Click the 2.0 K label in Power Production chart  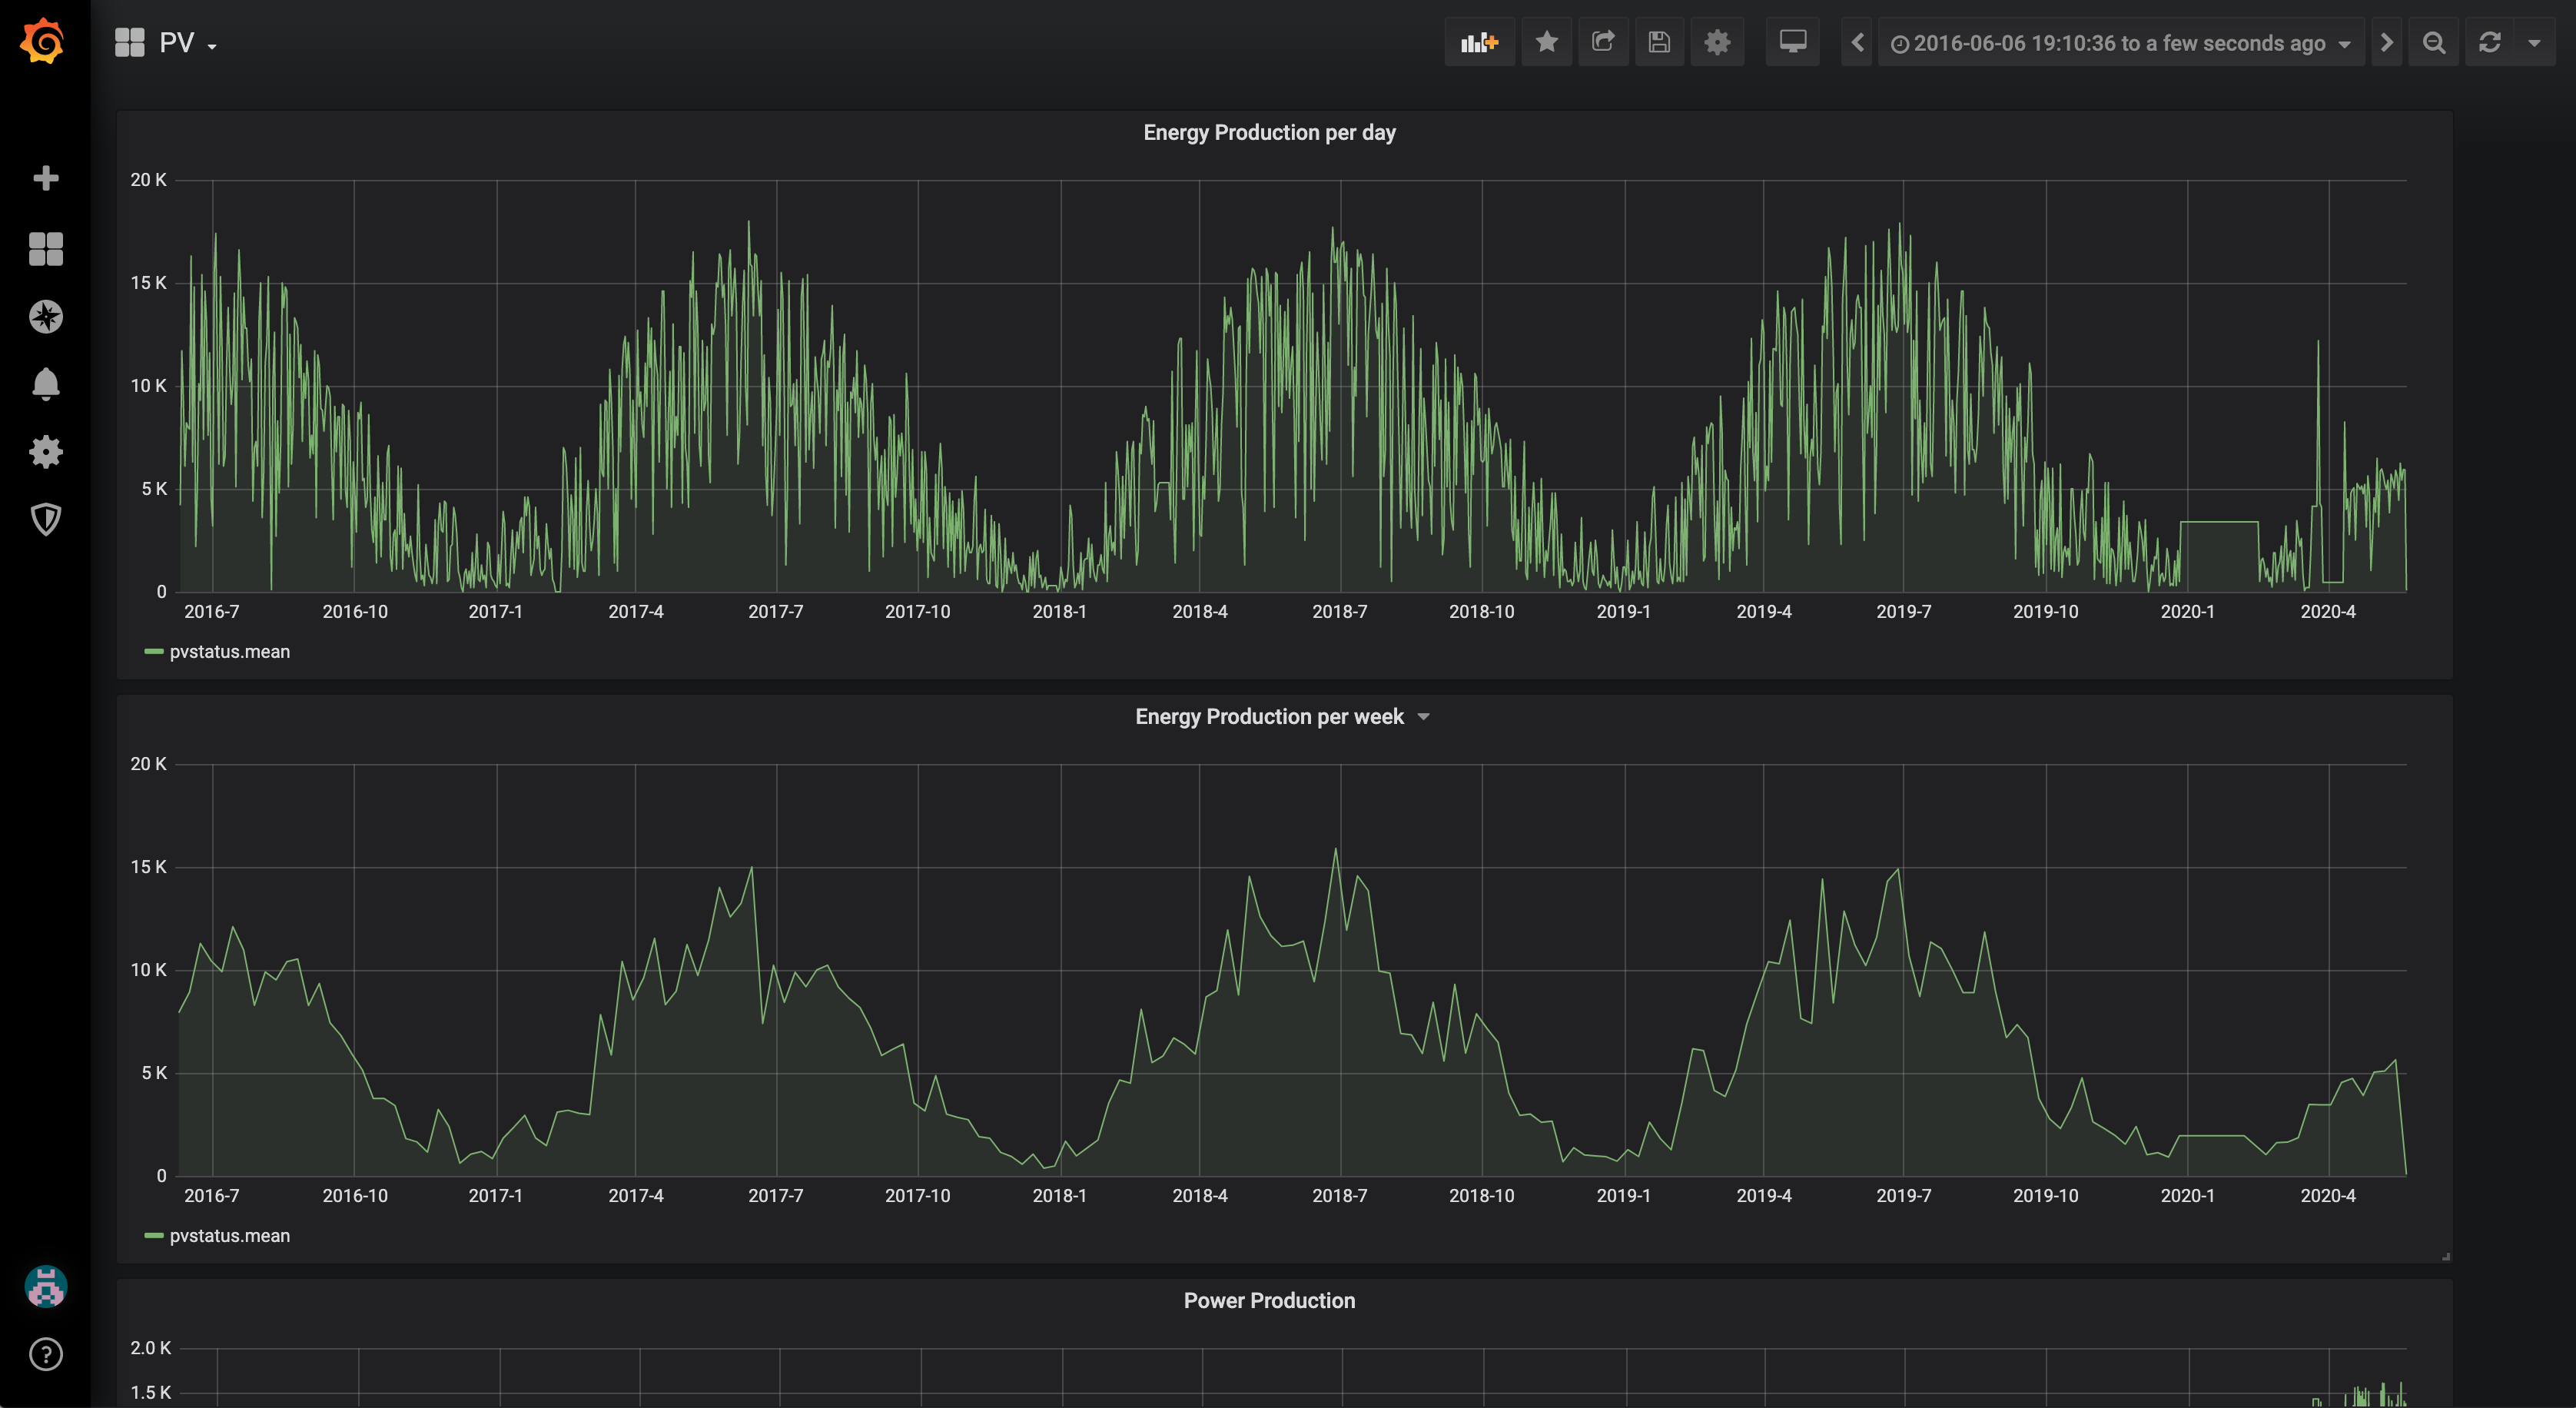(150, 1347)
